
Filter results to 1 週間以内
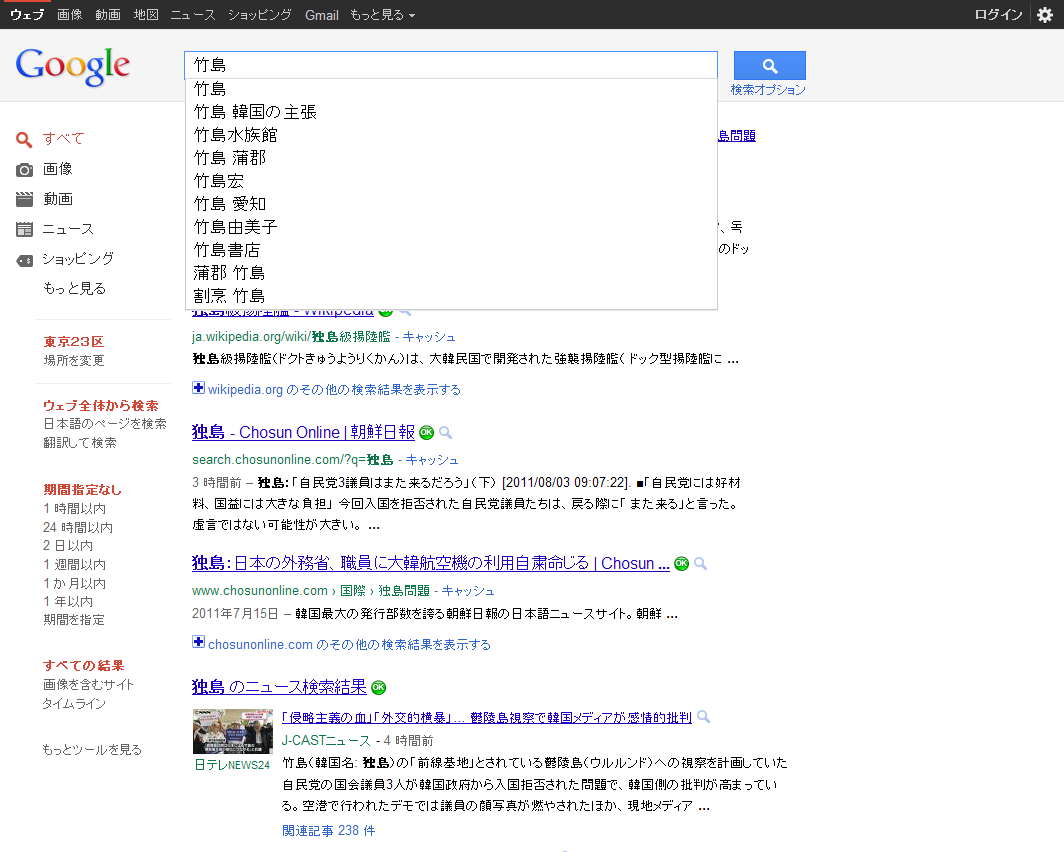75,564
